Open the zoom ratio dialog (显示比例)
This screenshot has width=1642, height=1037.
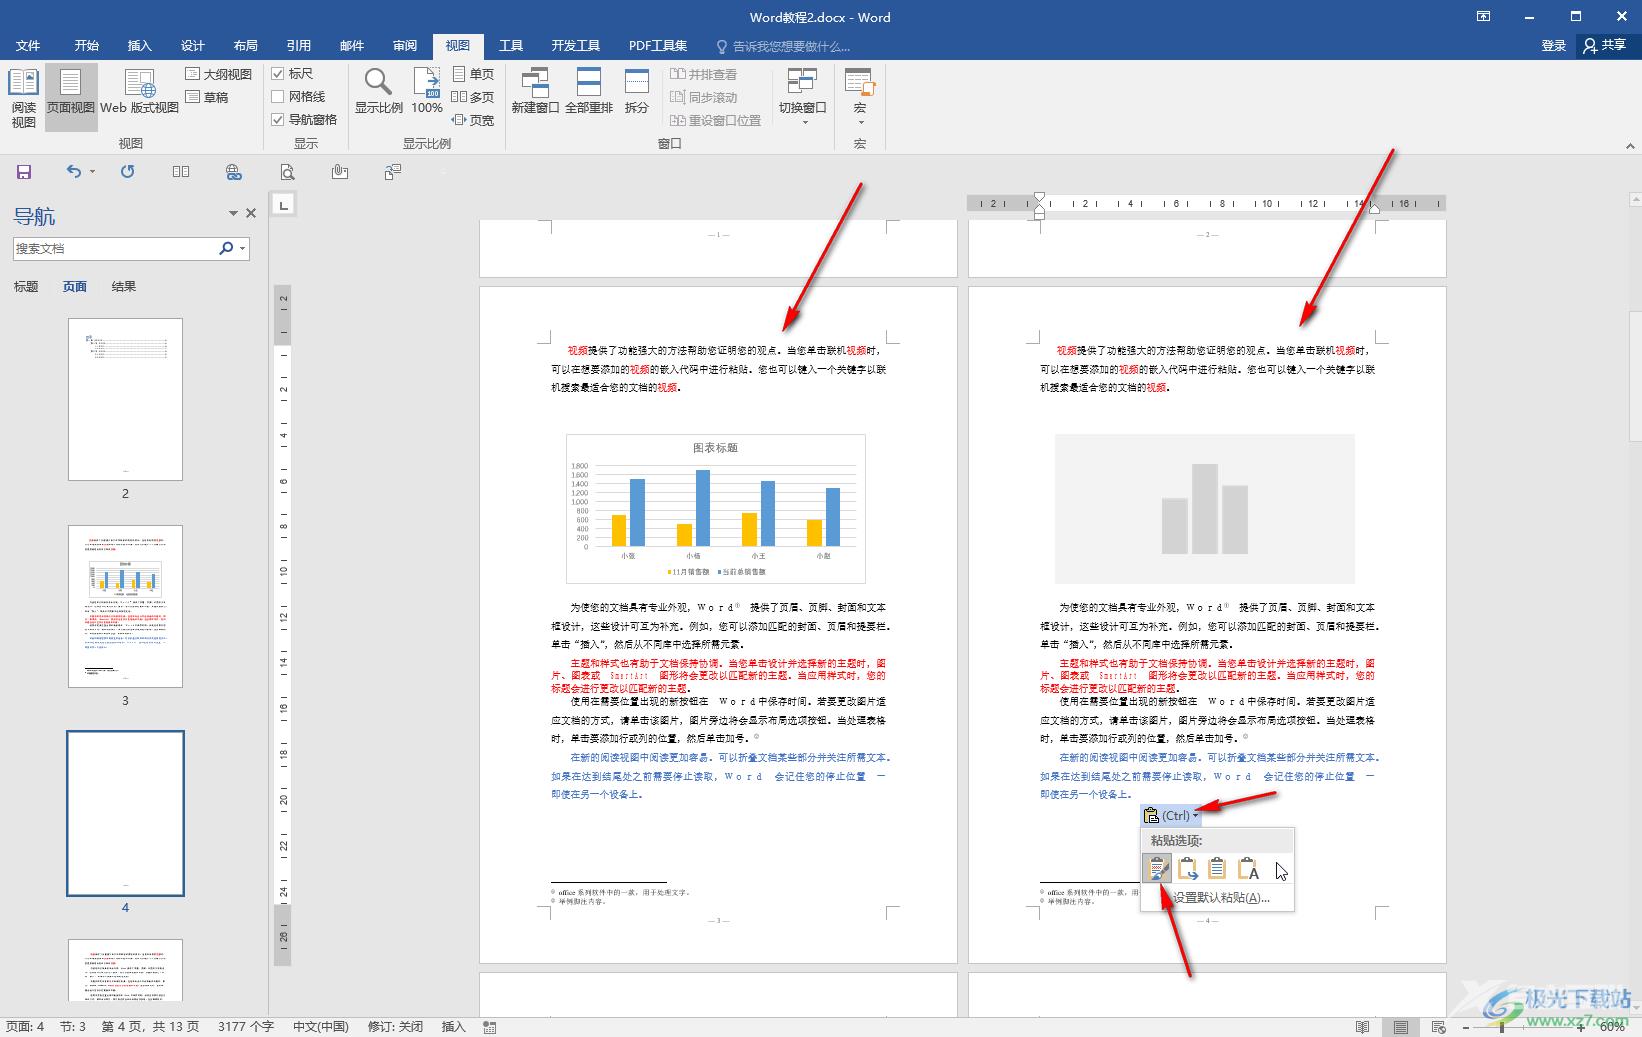pos(379,92)
